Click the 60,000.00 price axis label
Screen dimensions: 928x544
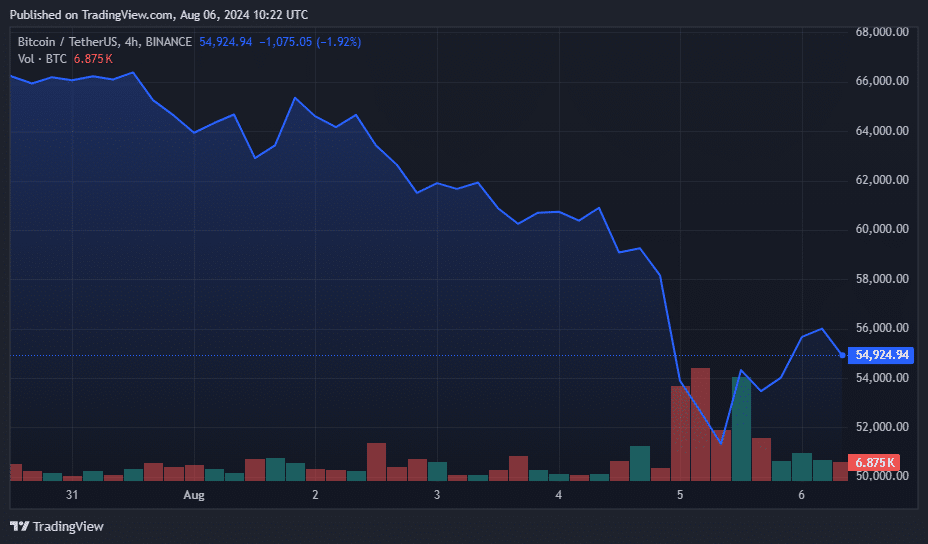click(x=882, y=229)
